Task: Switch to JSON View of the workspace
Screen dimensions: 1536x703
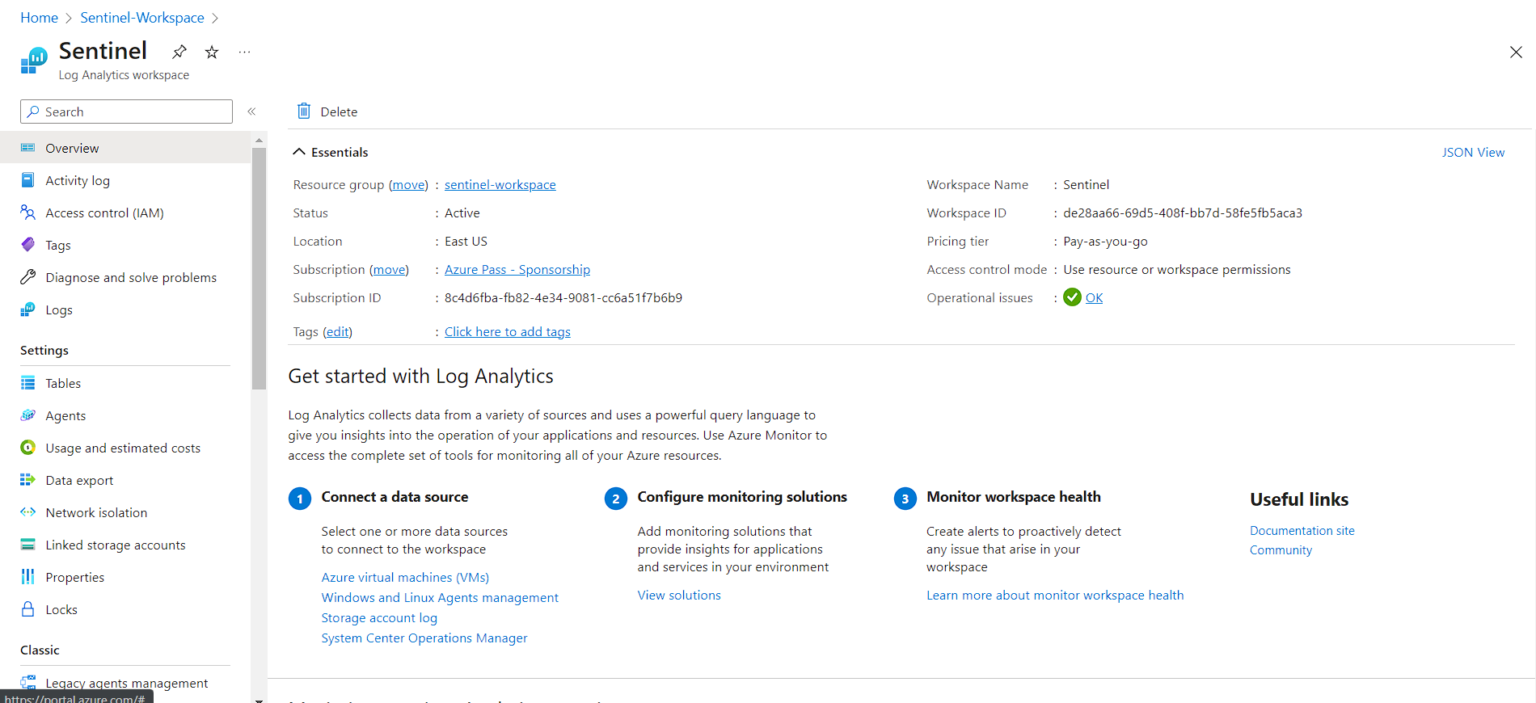Action: [1473, 151]
